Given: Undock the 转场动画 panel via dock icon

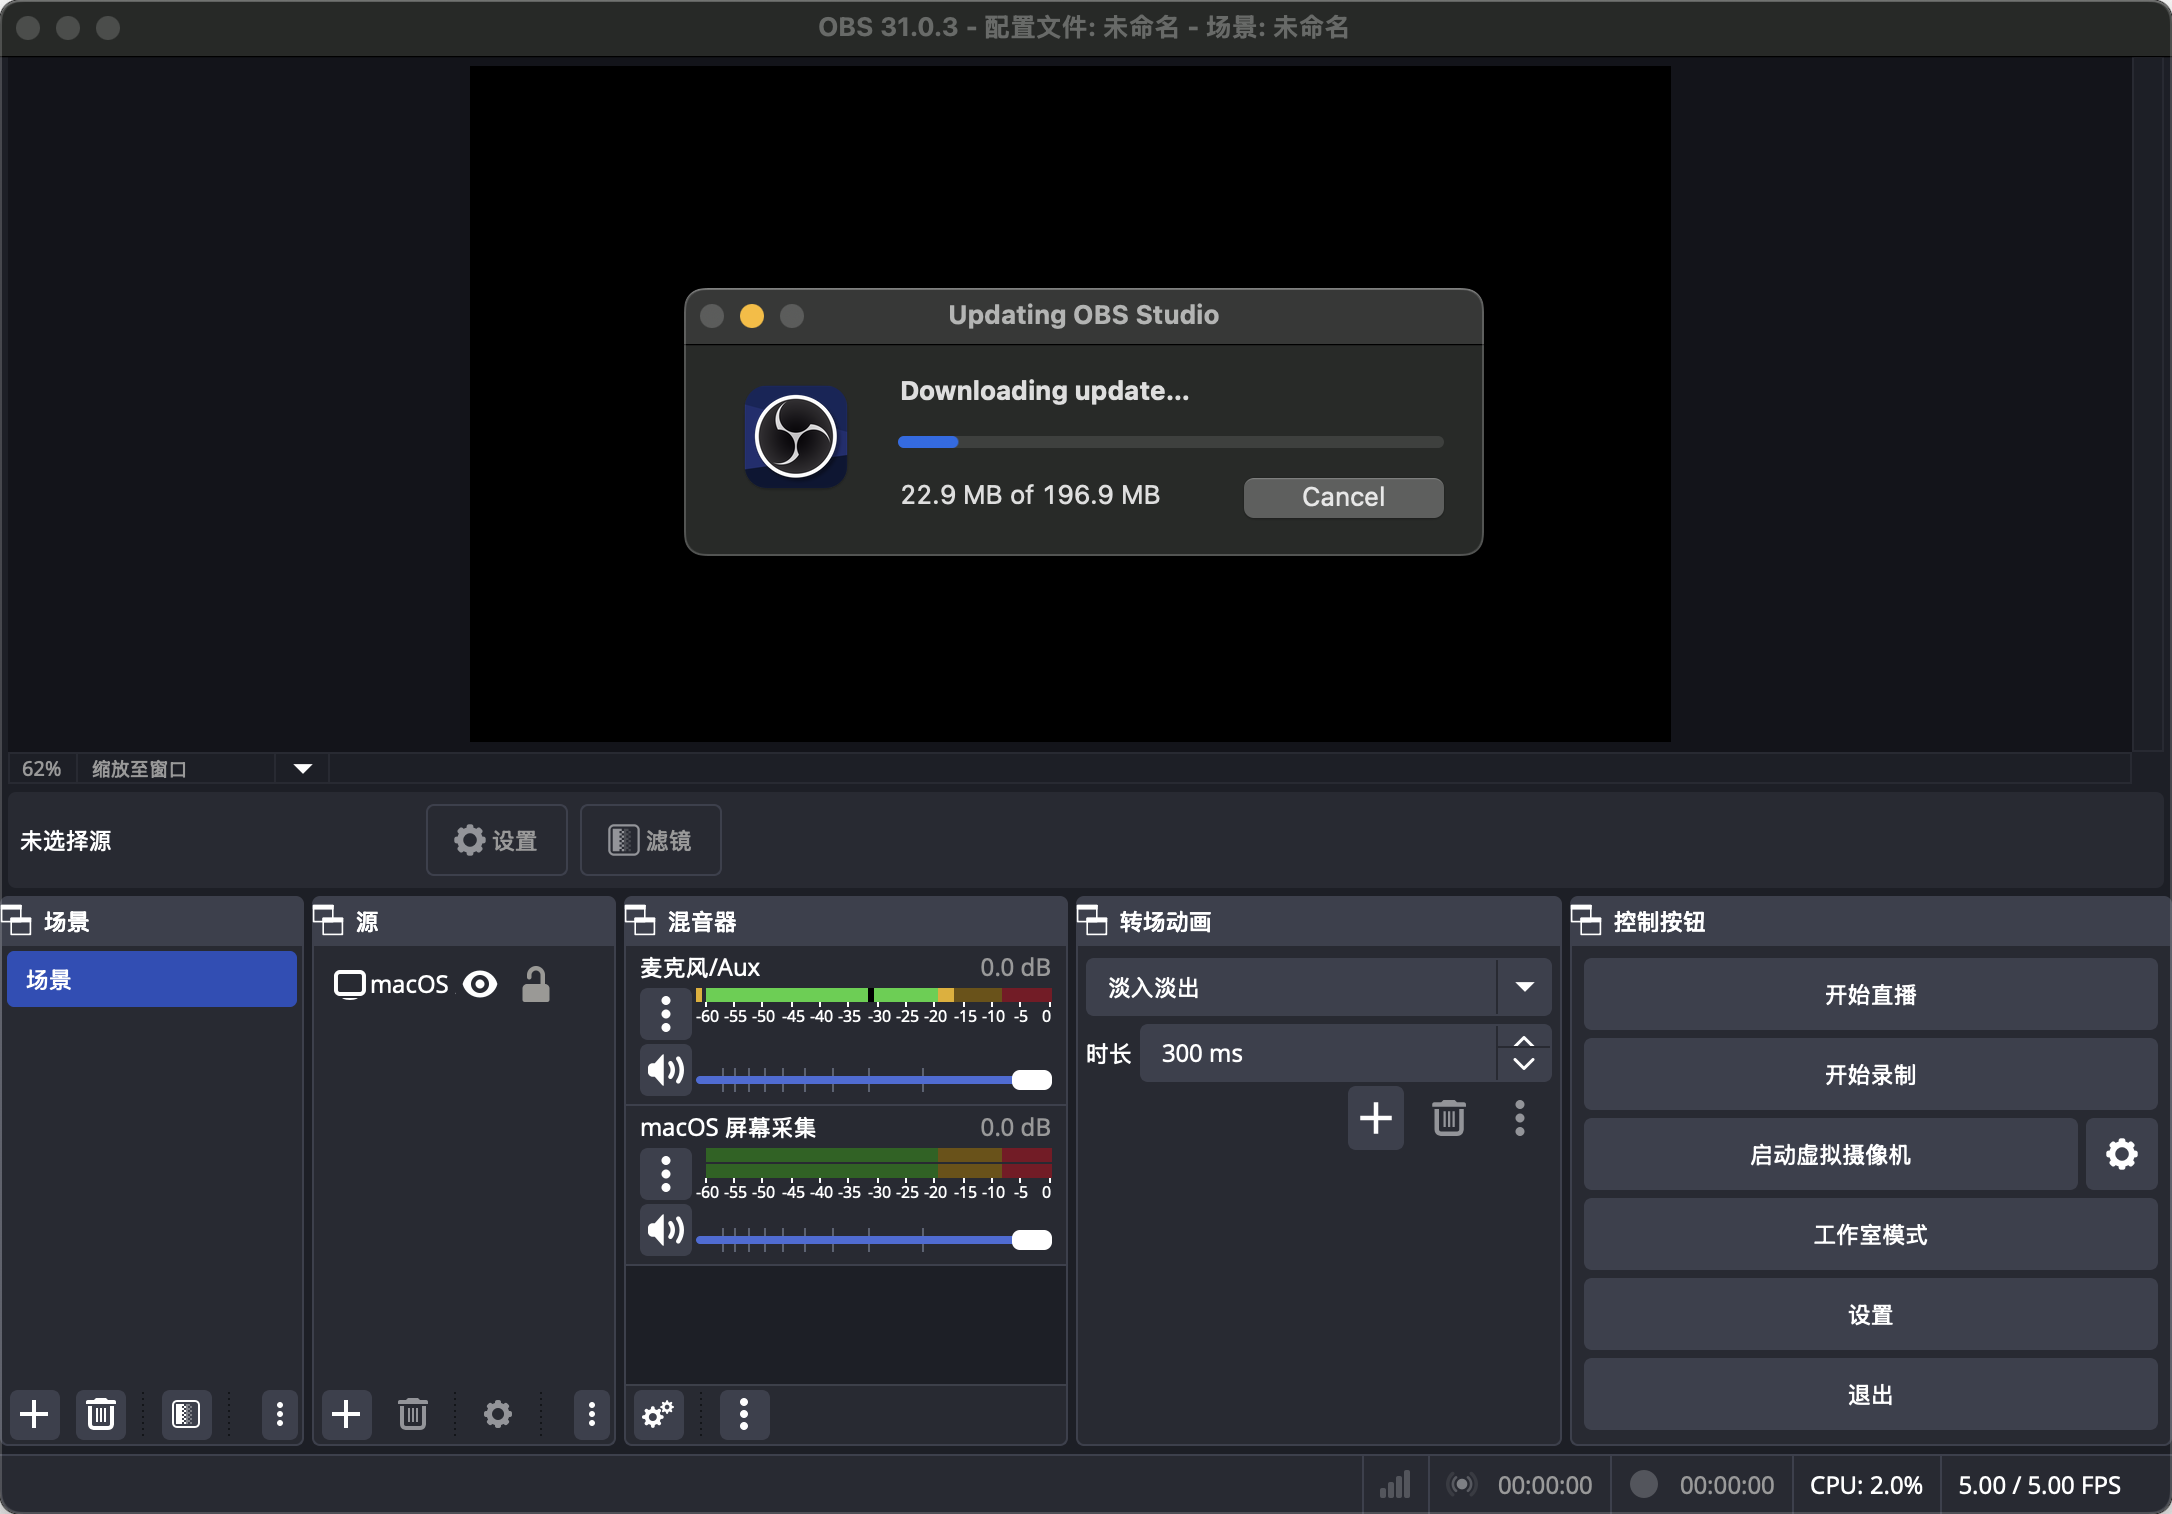Looking at the screenshot, I should (1093, 921).
